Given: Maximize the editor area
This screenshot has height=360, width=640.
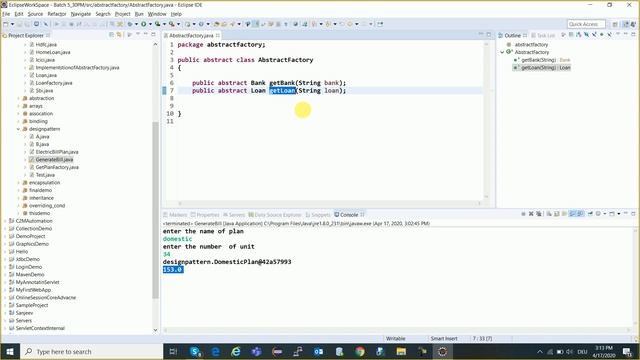Looking at the screenshot, I should coord(489,35).
